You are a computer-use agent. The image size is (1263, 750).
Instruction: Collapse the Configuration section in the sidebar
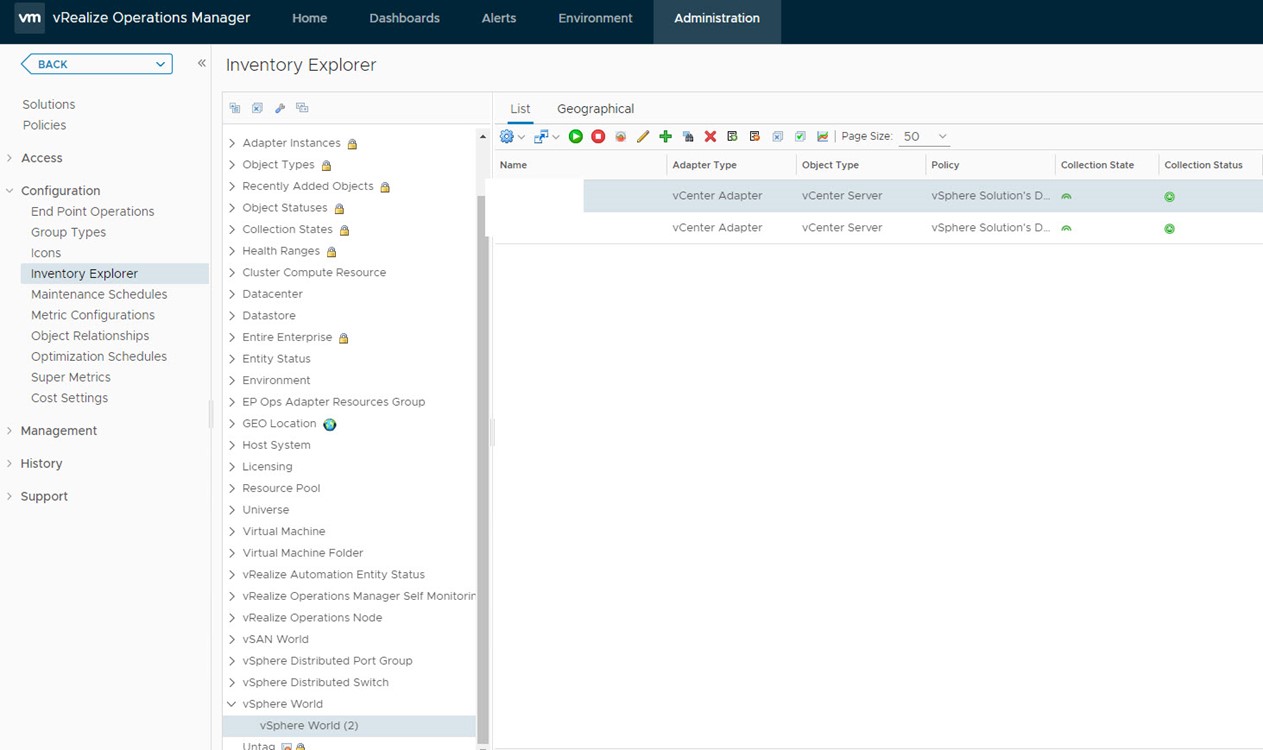10,191
